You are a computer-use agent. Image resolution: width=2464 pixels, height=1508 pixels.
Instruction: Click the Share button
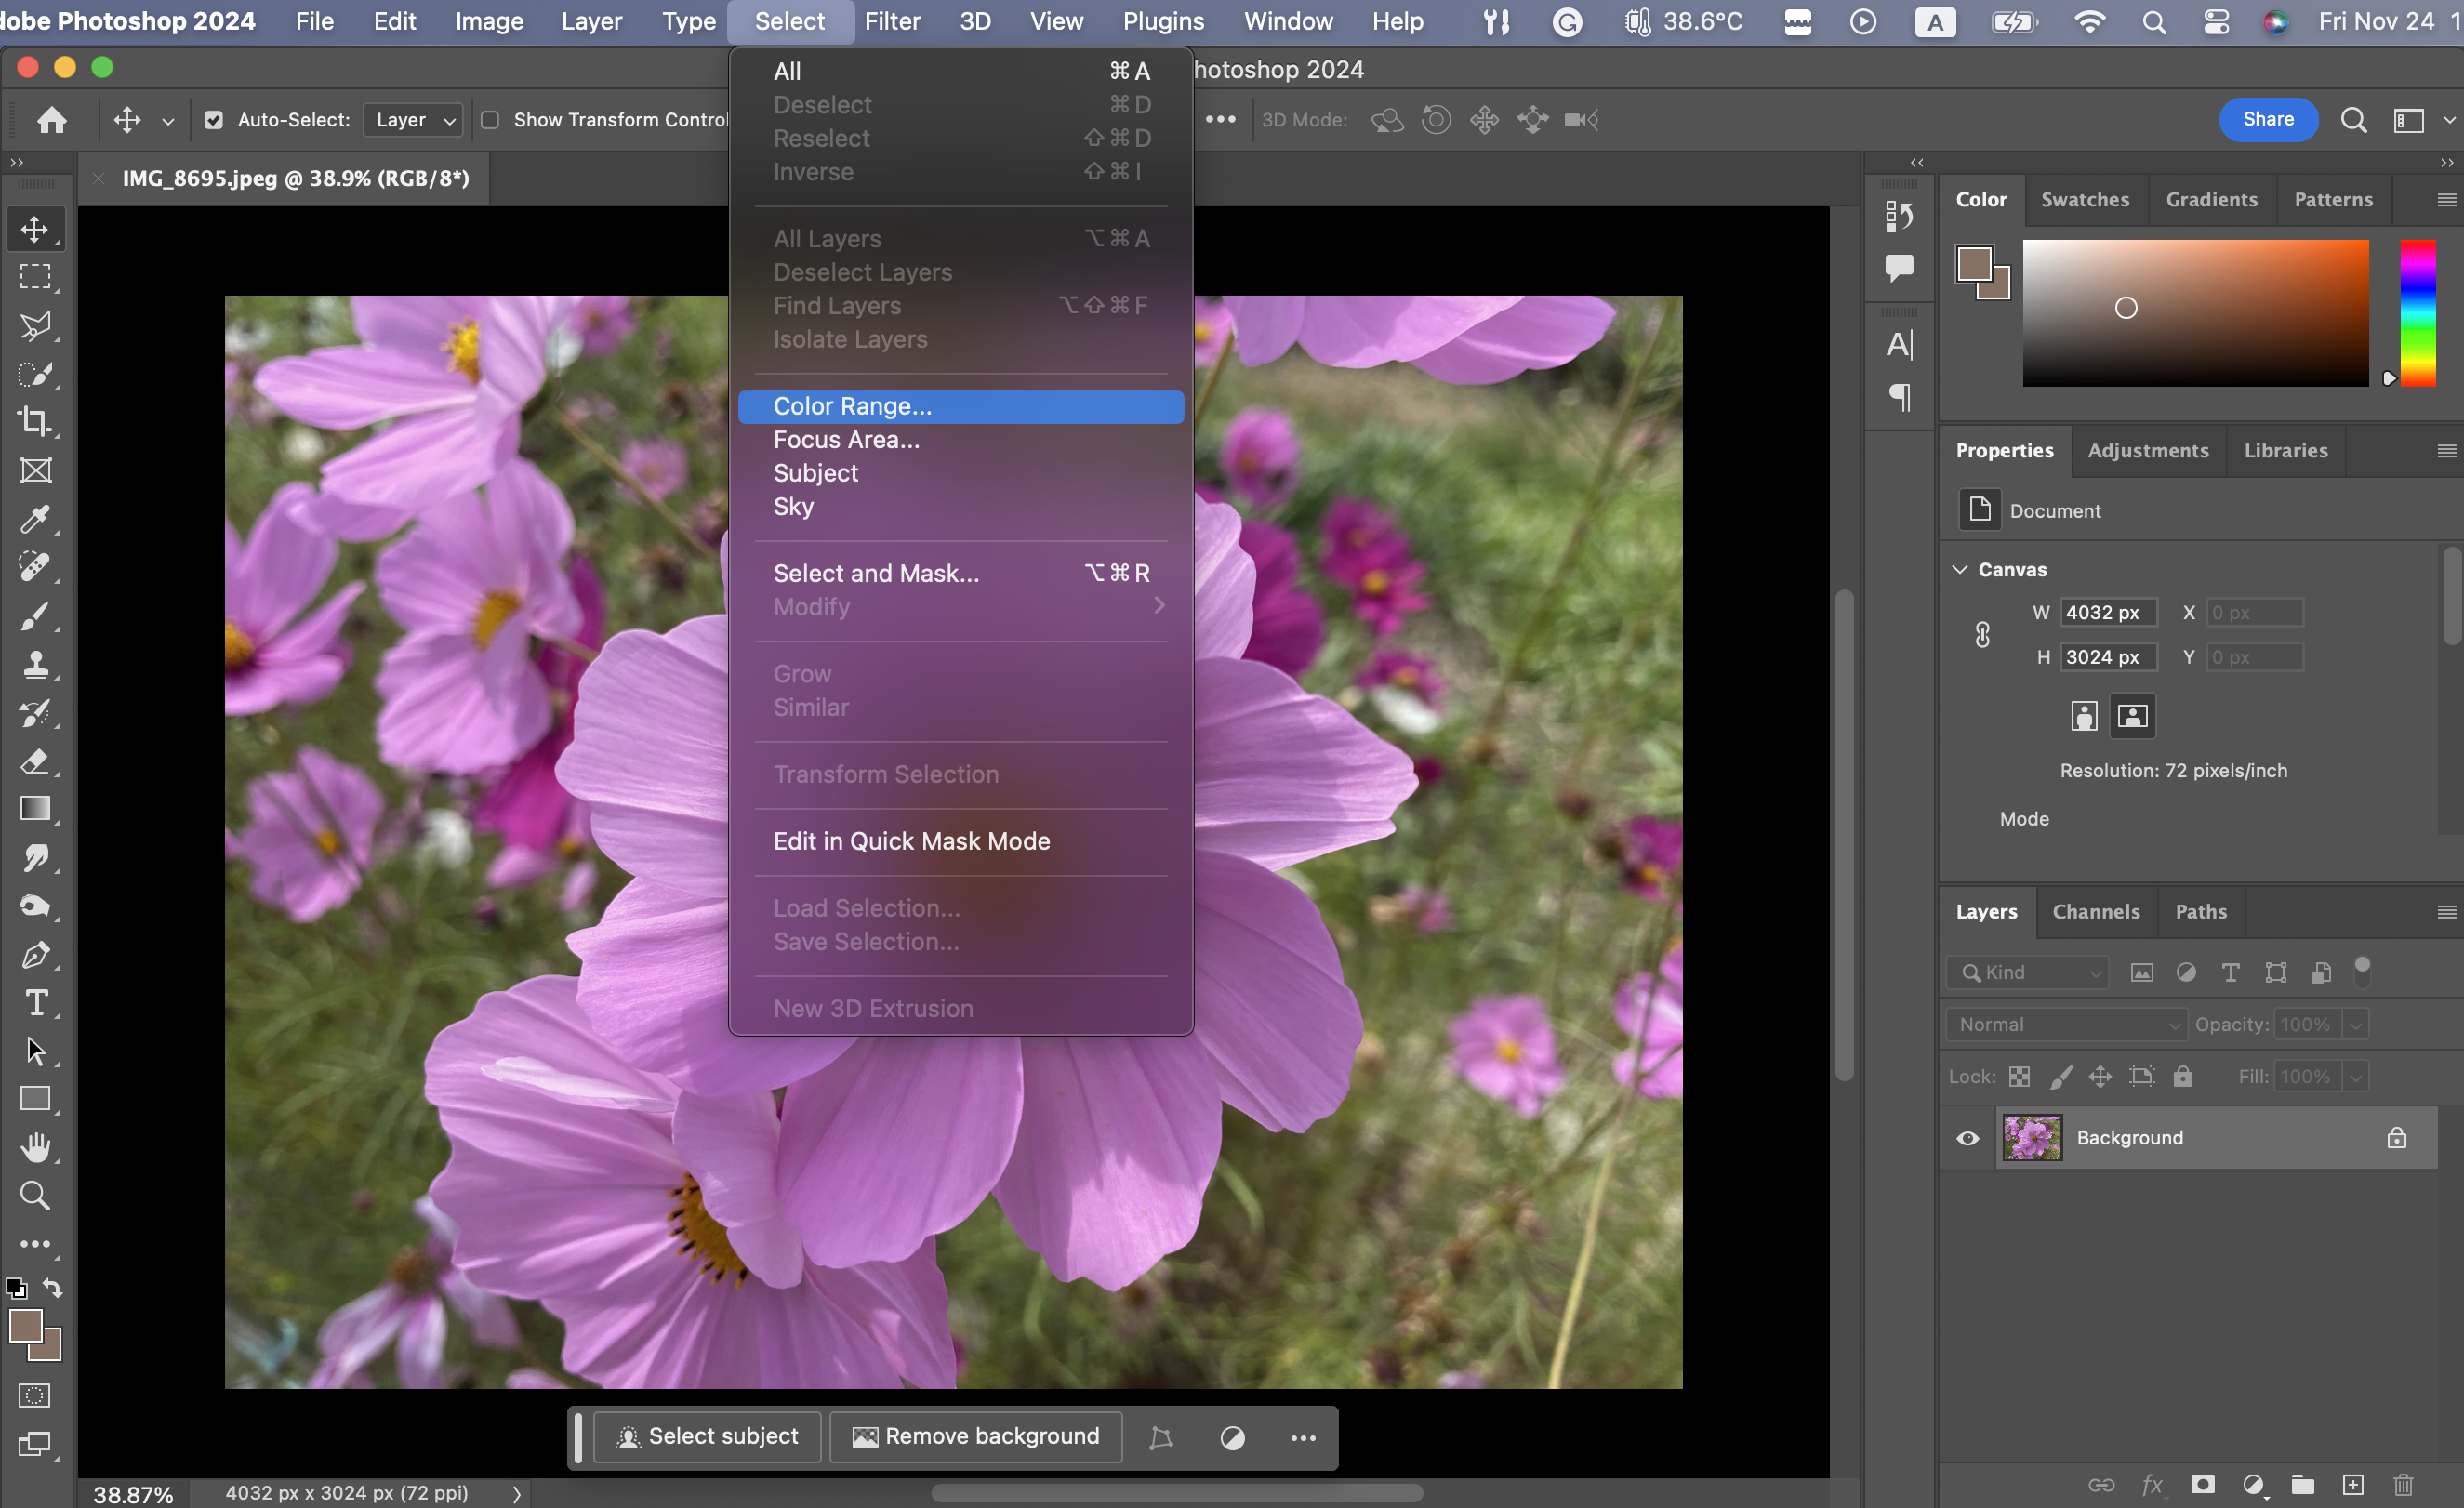2267,119
